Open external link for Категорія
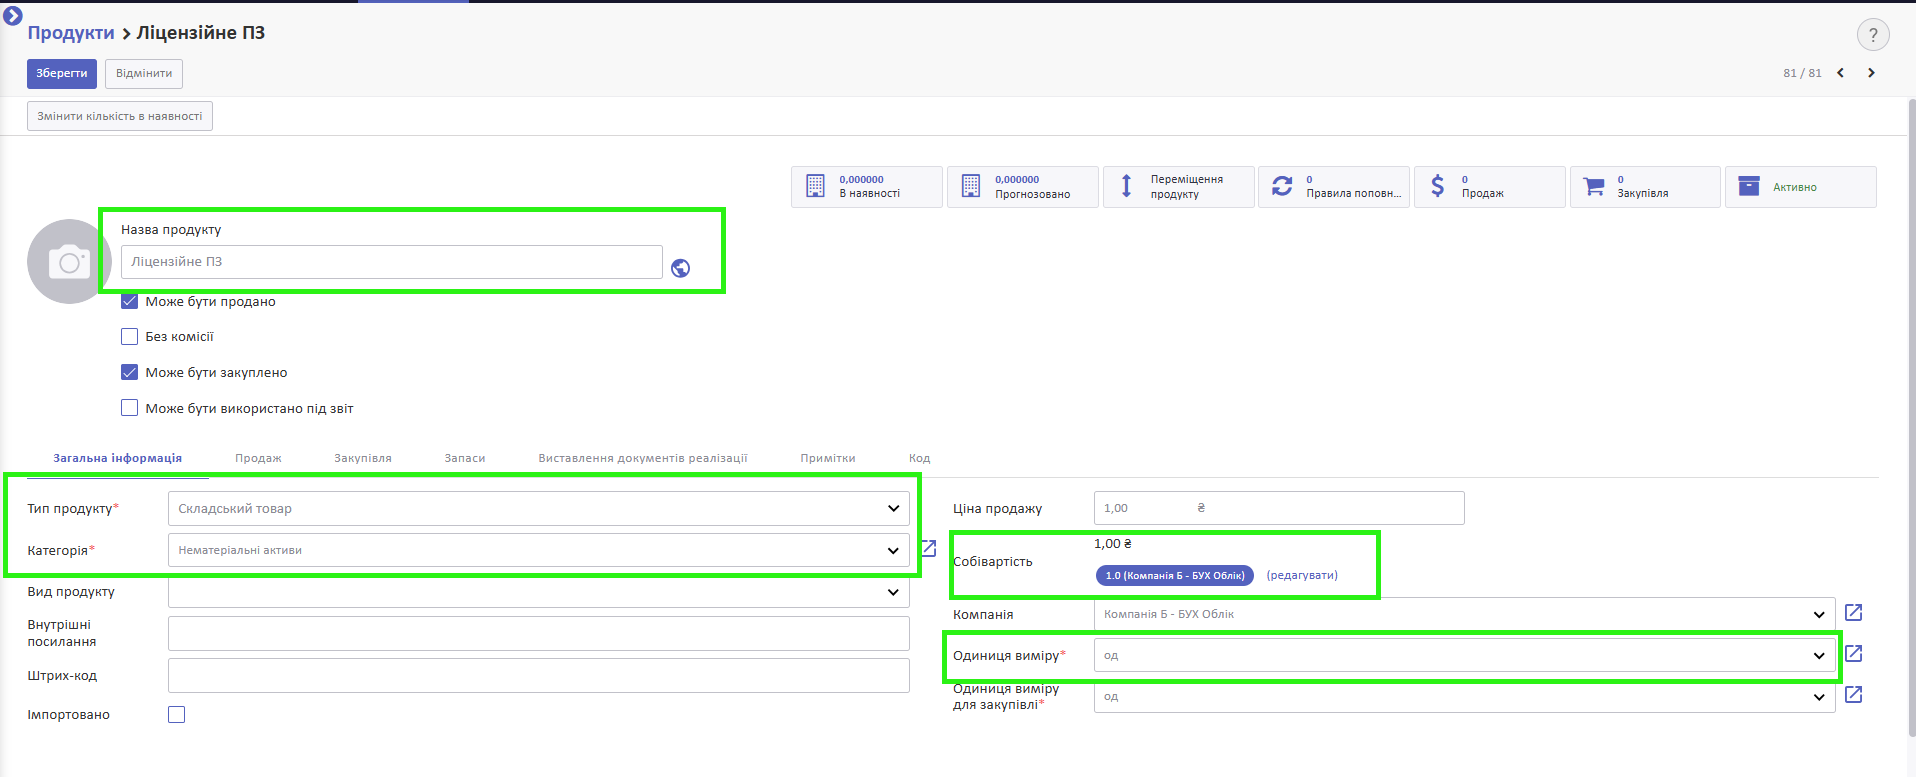Viewport: 1916px width, 777px height. (x=928, y=548)
